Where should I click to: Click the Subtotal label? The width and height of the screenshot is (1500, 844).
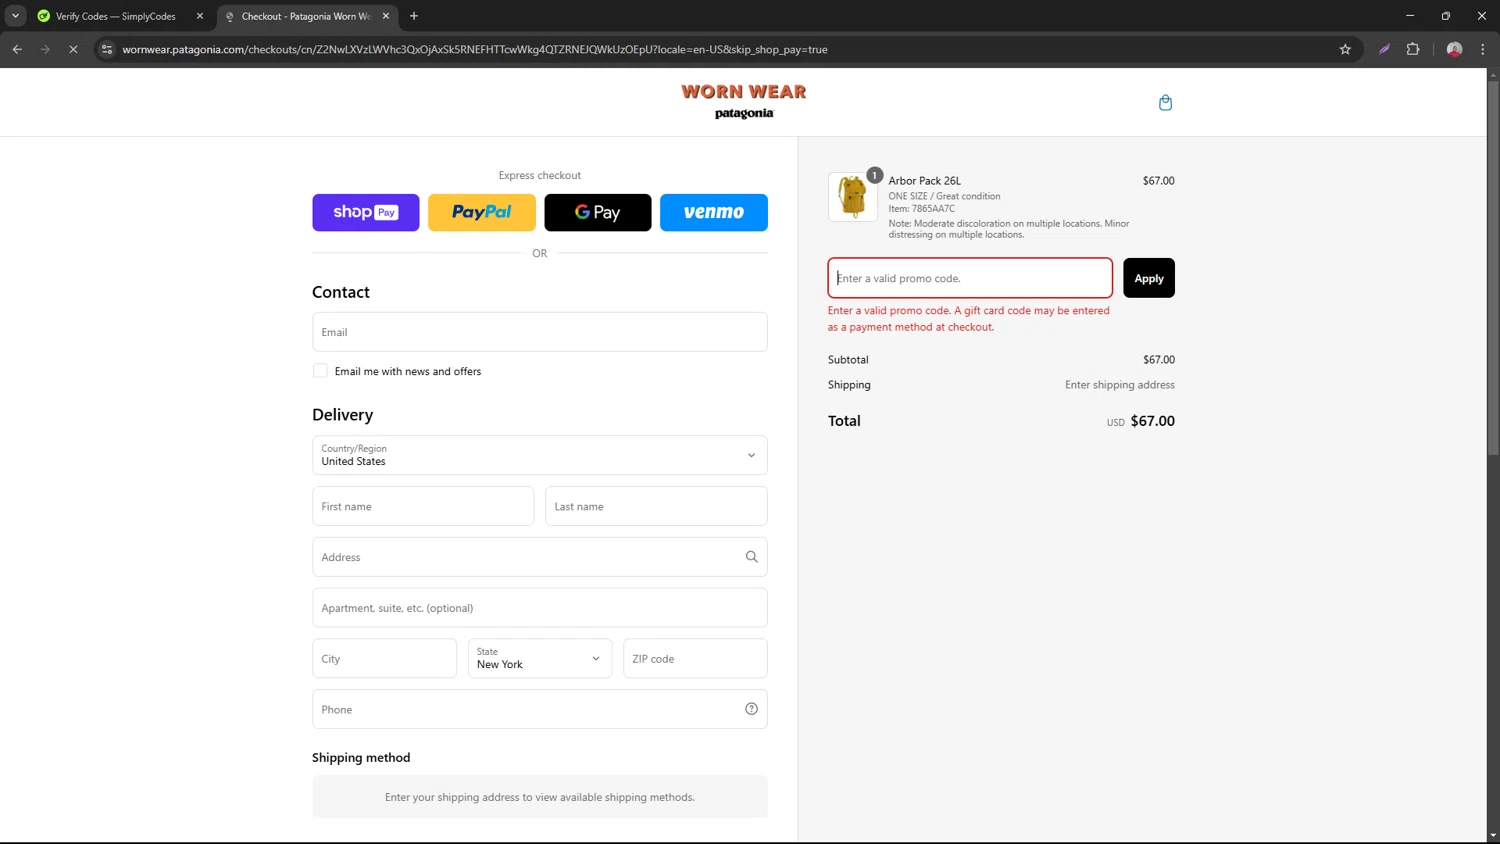point(848,360)
